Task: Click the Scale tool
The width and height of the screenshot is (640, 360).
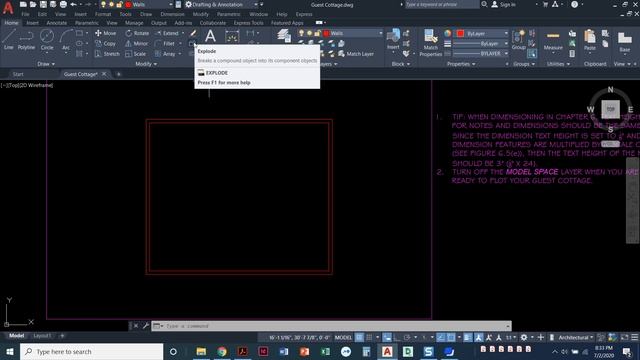Action: tap(136, 53)
